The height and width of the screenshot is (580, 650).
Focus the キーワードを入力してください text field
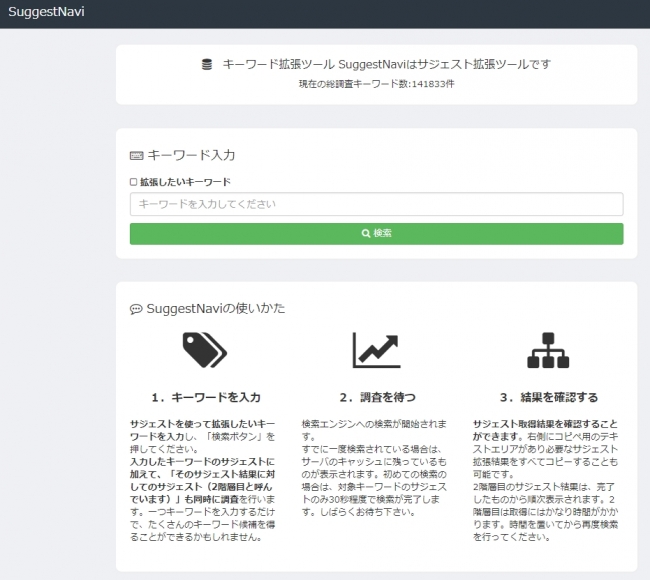point(376,204)
